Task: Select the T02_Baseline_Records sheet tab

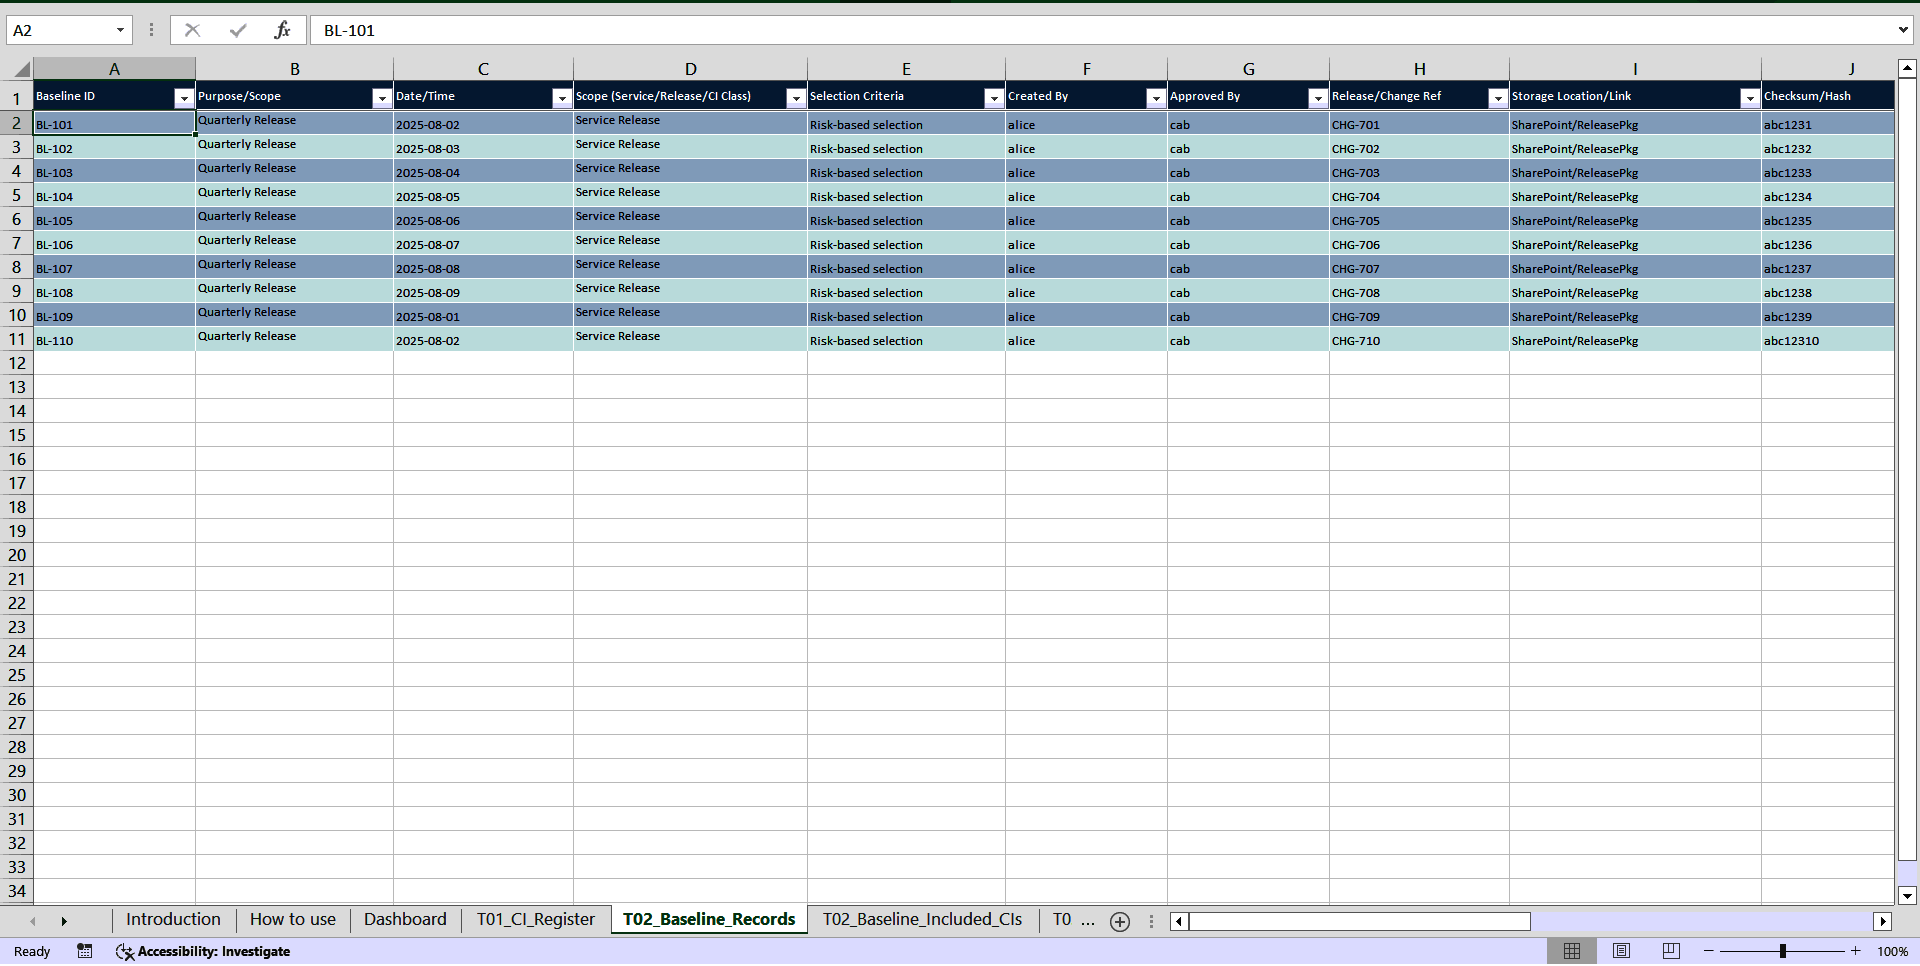Action: 709,920
